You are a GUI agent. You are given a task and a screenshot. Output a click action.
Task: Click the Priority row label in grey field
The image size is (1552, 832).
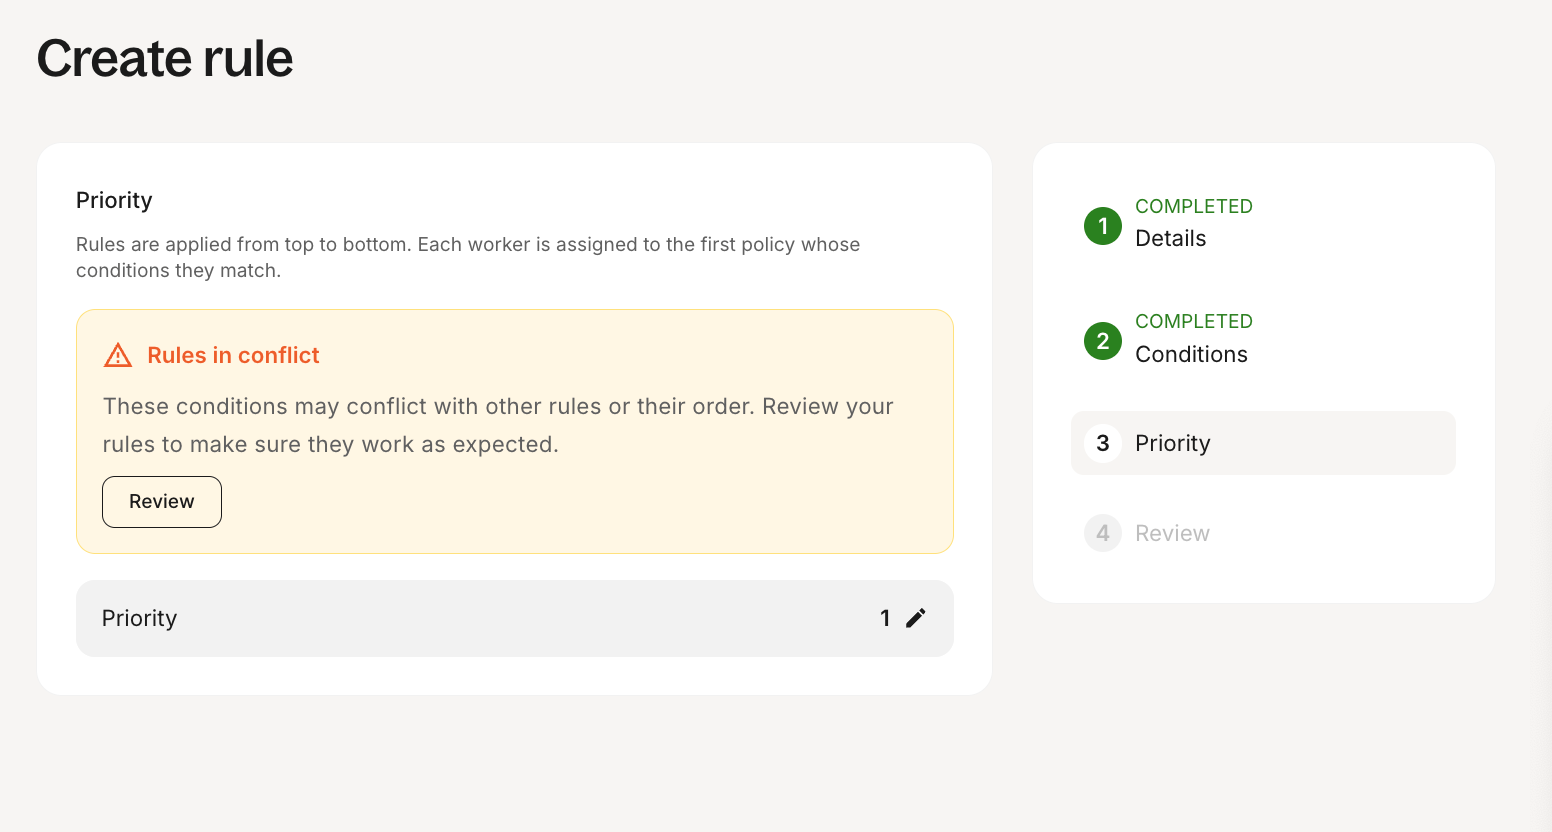[139, 618]
